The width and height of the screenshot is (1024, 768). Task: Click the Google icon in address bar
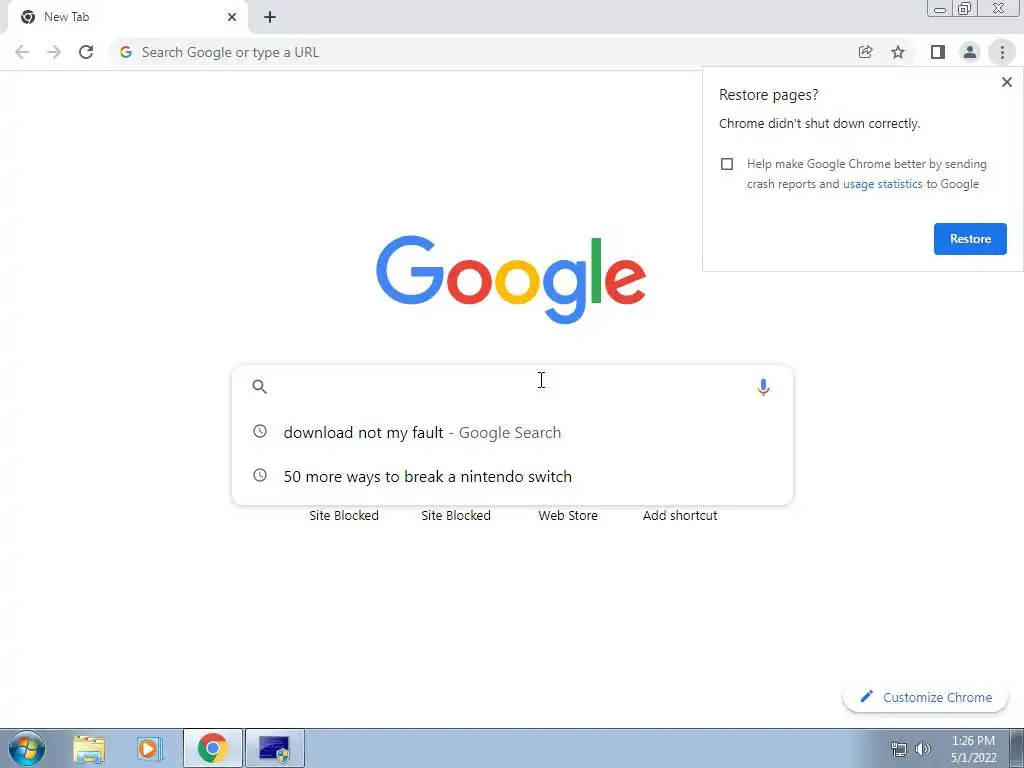126,52
